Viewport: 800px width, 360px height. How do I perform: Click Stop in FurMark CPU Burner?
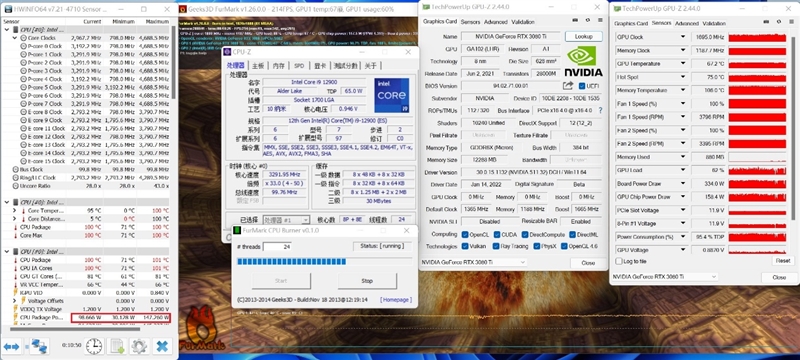click(367, 280)
